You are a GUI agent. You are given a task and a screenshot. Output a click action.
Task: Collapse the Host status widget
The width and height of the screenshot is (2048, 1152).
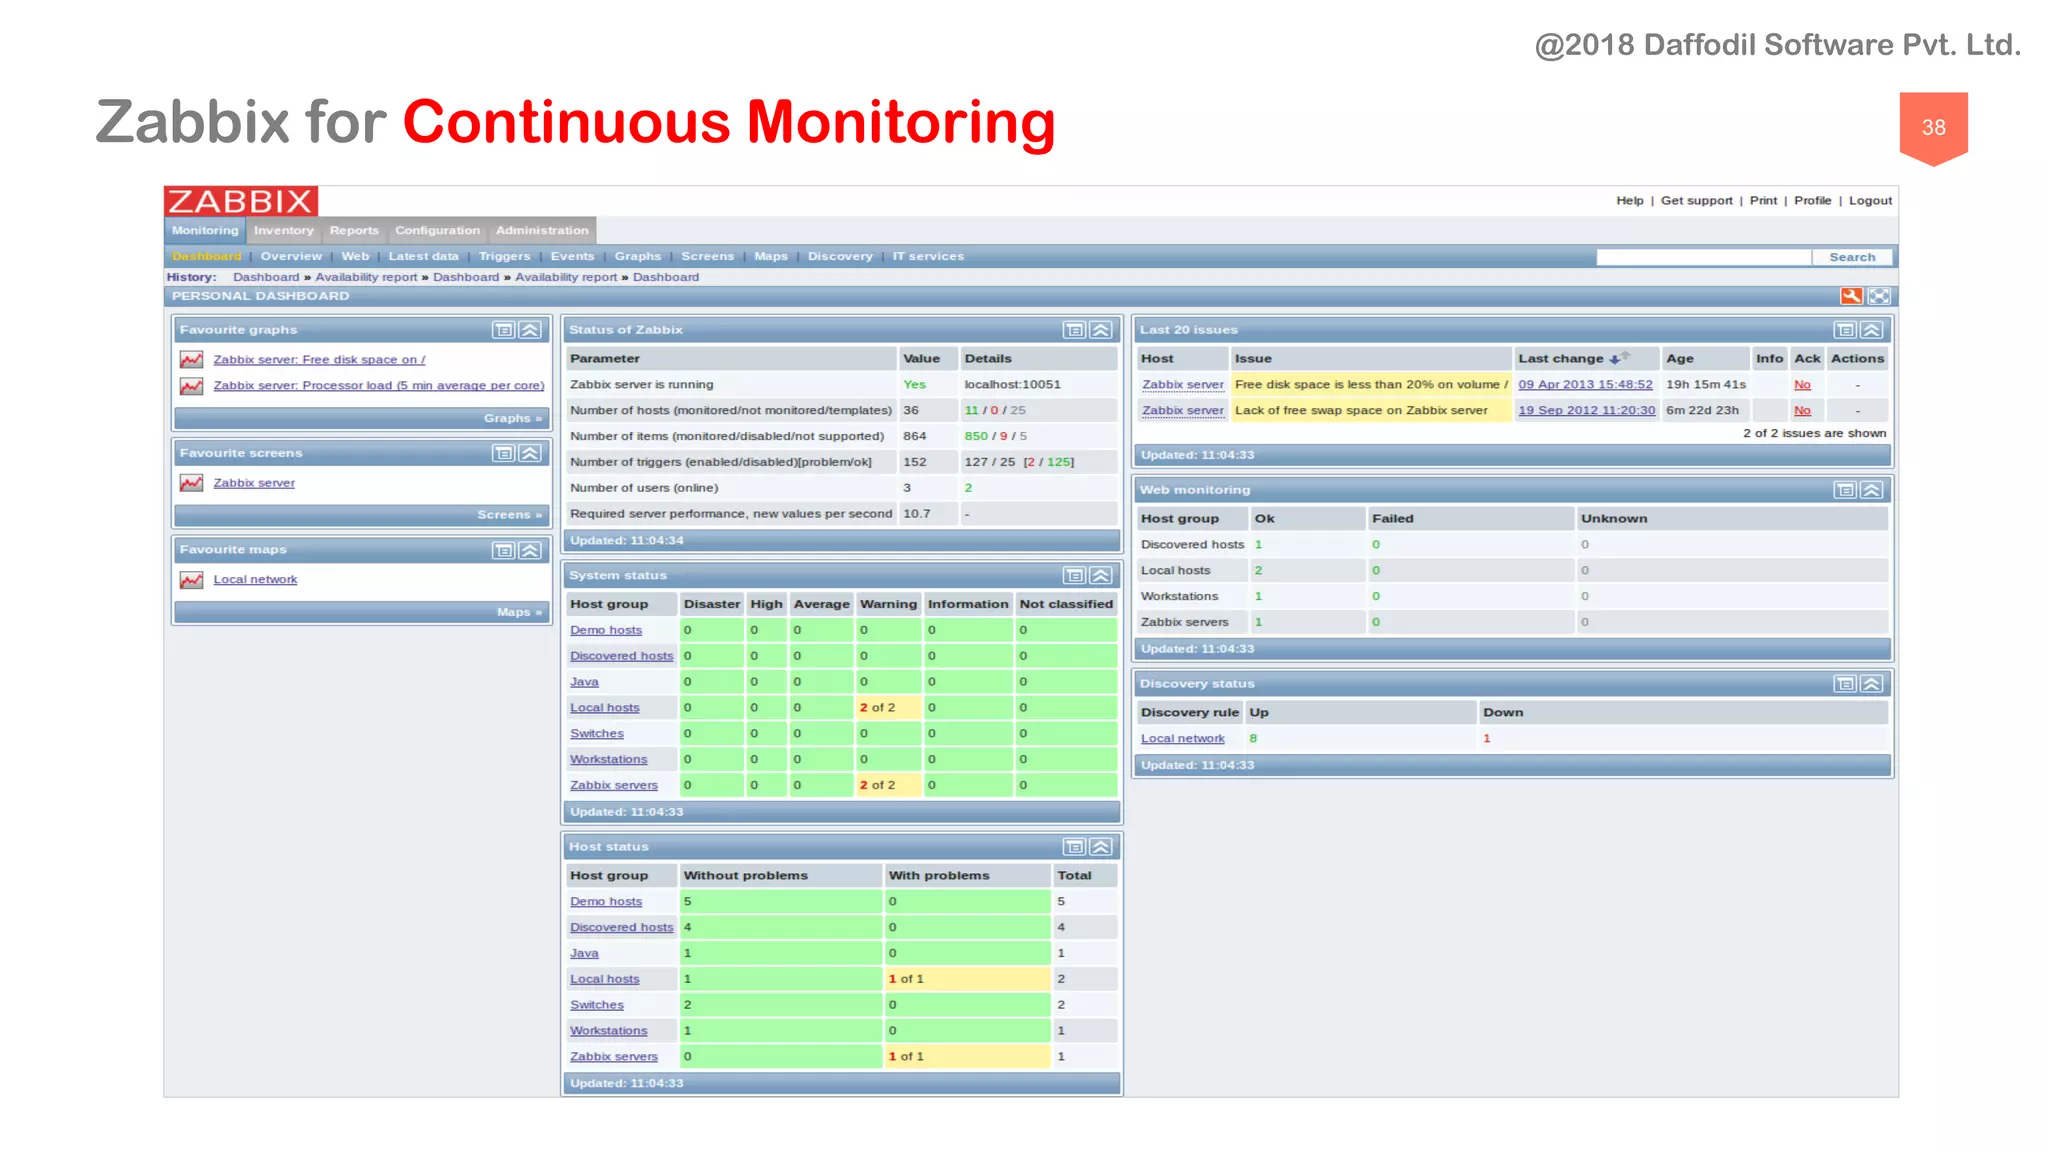pyautogui.click(x=1101, y=847)
